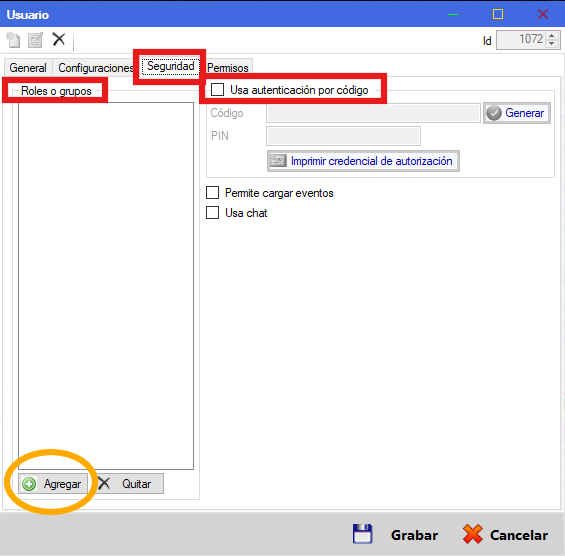The height and width of the screenshot is (556, 565).
Task: Click the new document toolbar icon
Action: (14, 40)
